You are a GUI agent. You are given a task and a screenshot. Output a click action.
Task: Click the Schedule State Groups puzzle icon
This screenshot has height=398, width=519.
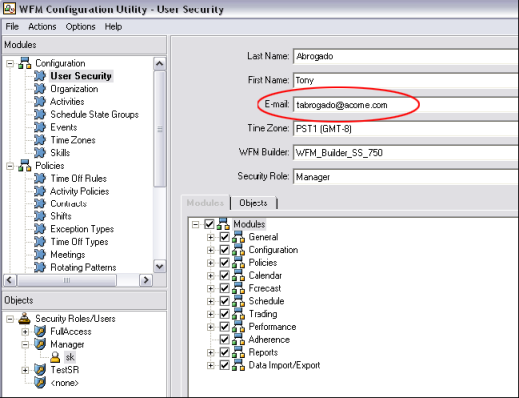(x=40, y=114)
